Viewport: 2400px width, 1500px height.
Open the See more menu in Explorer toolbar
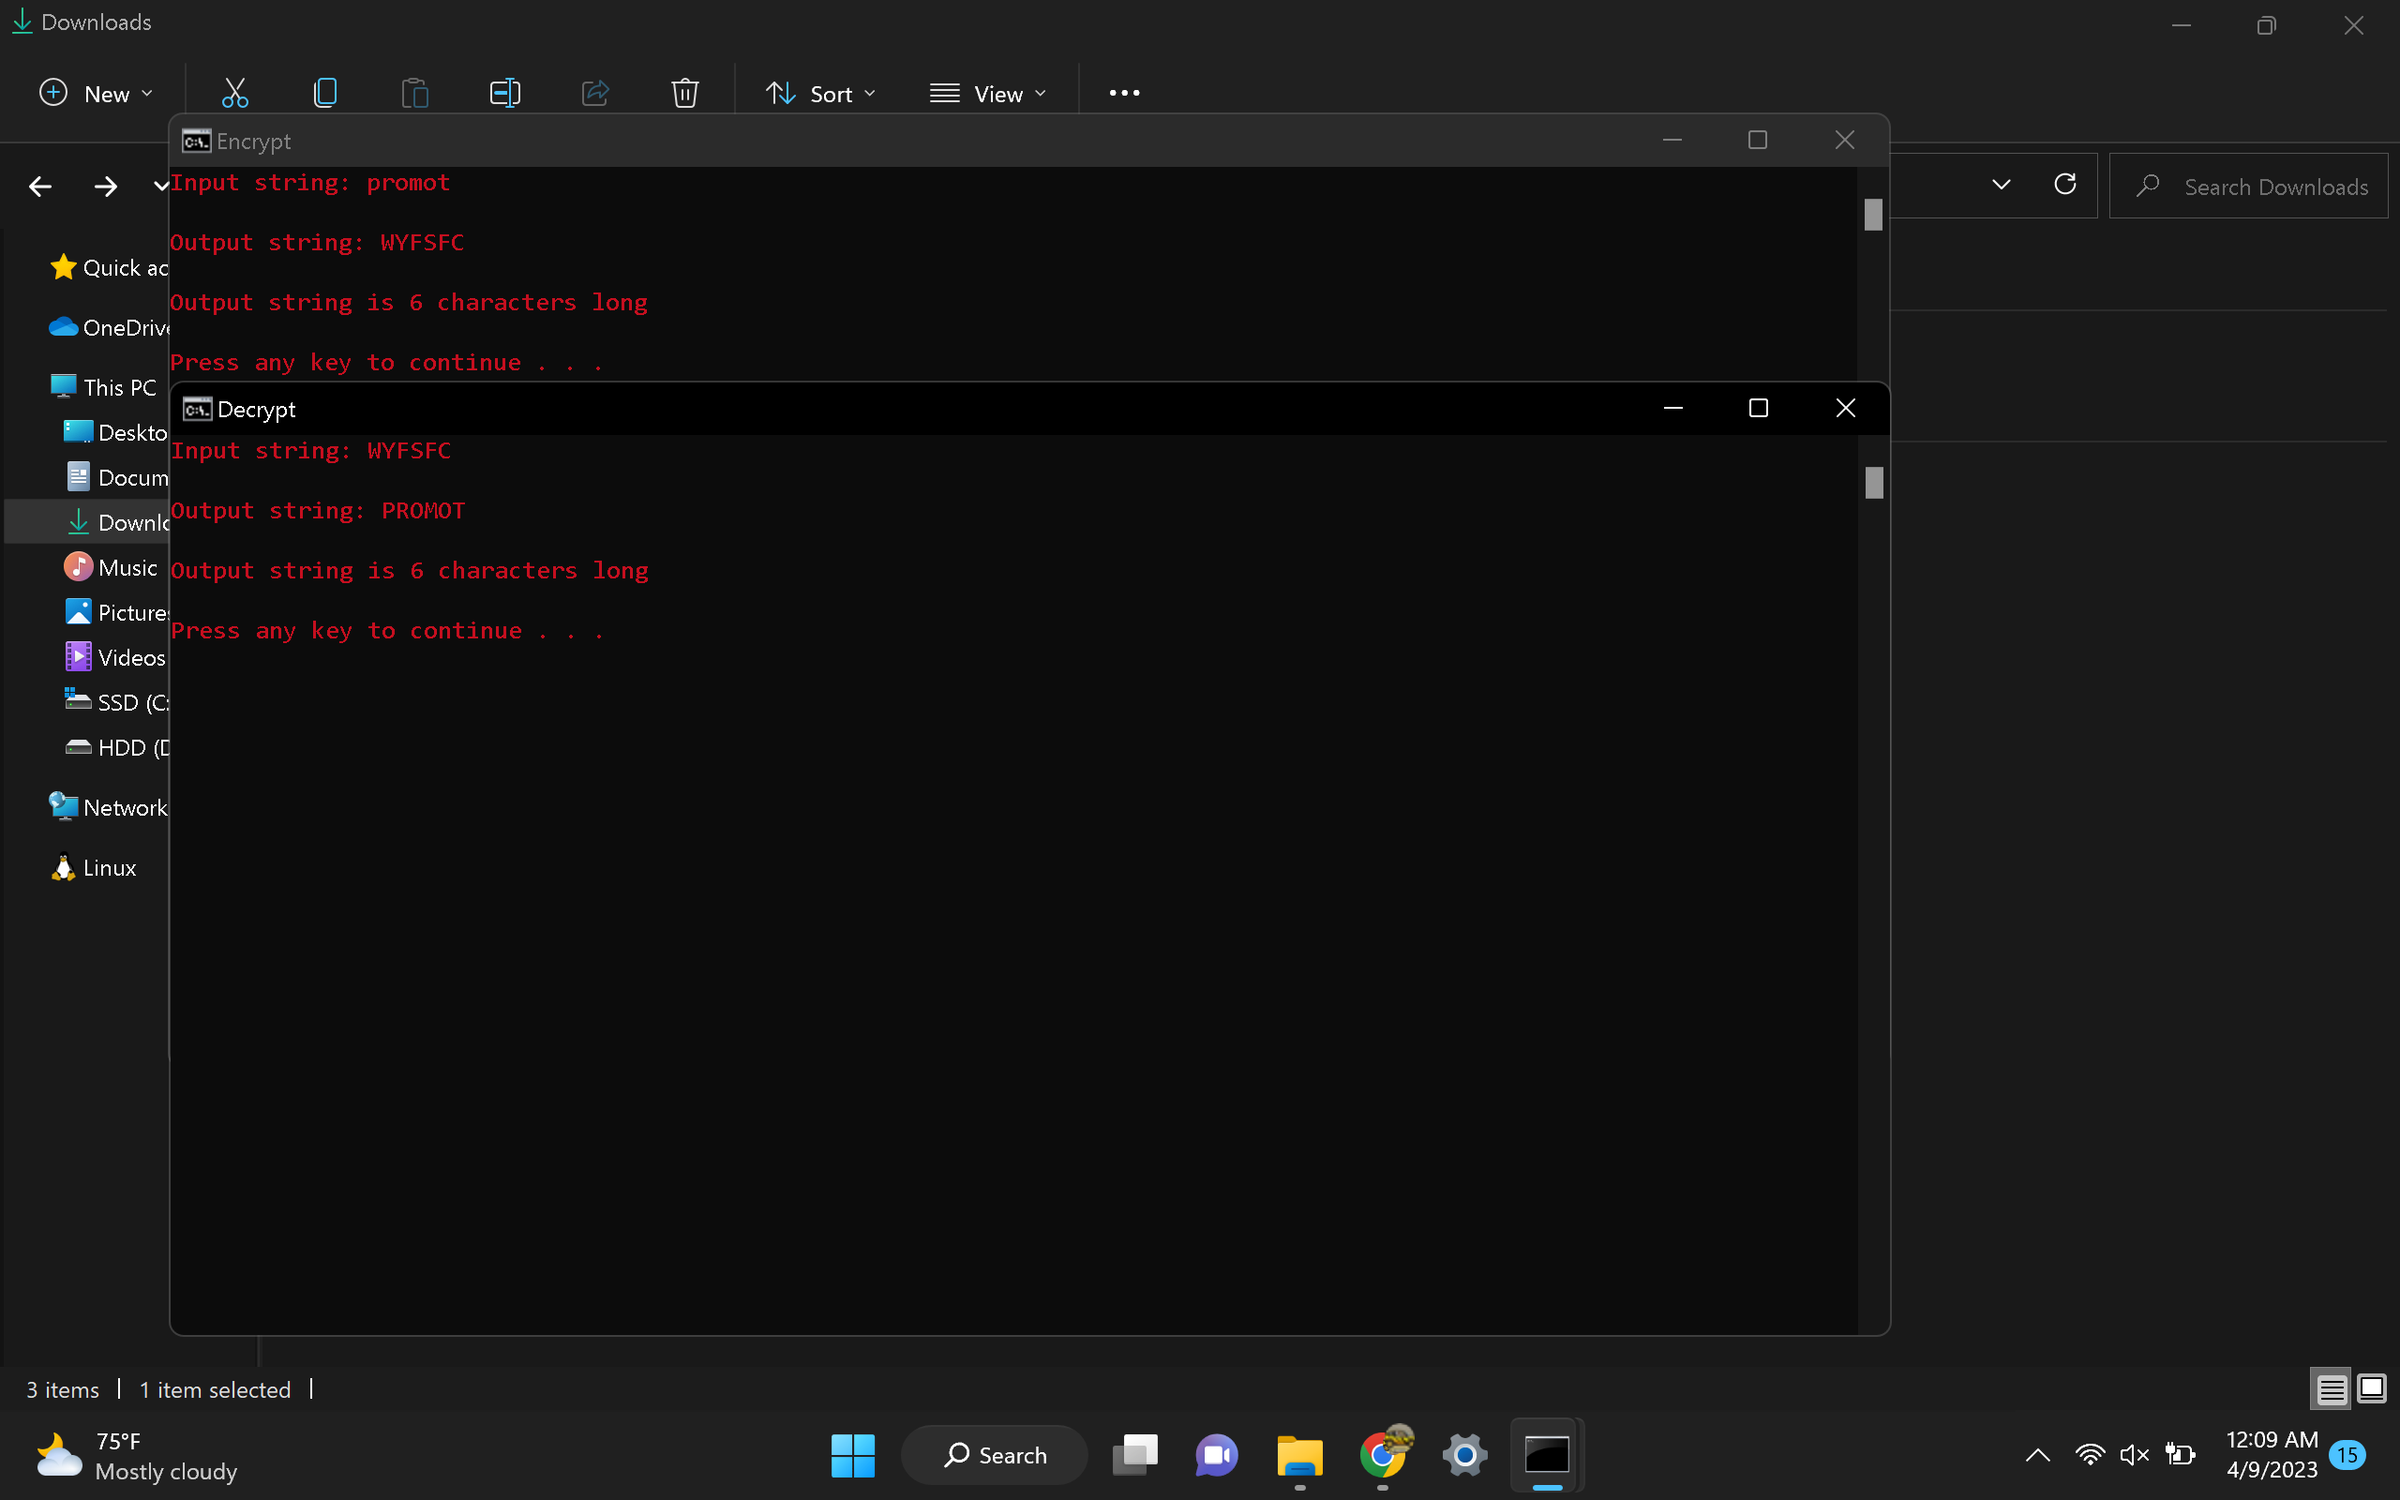click(x=1124, y=92)
